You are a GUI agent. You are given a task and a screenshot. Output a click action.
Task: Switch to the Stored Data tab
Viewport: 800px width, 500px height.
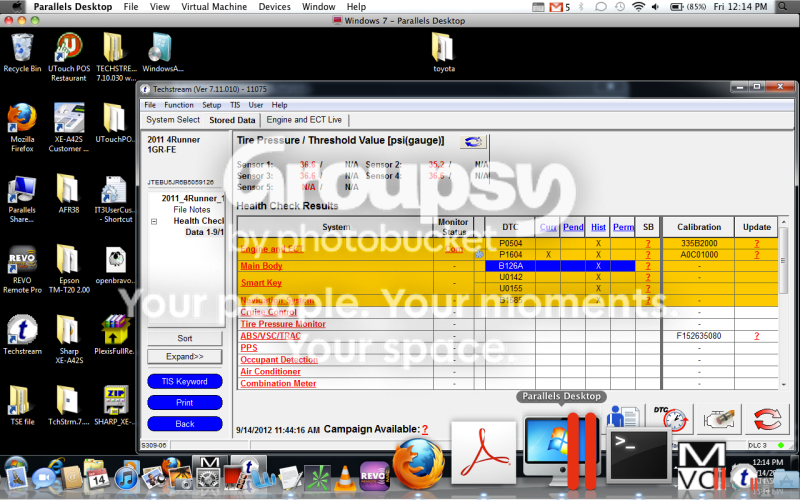click(x=232, y=120)
